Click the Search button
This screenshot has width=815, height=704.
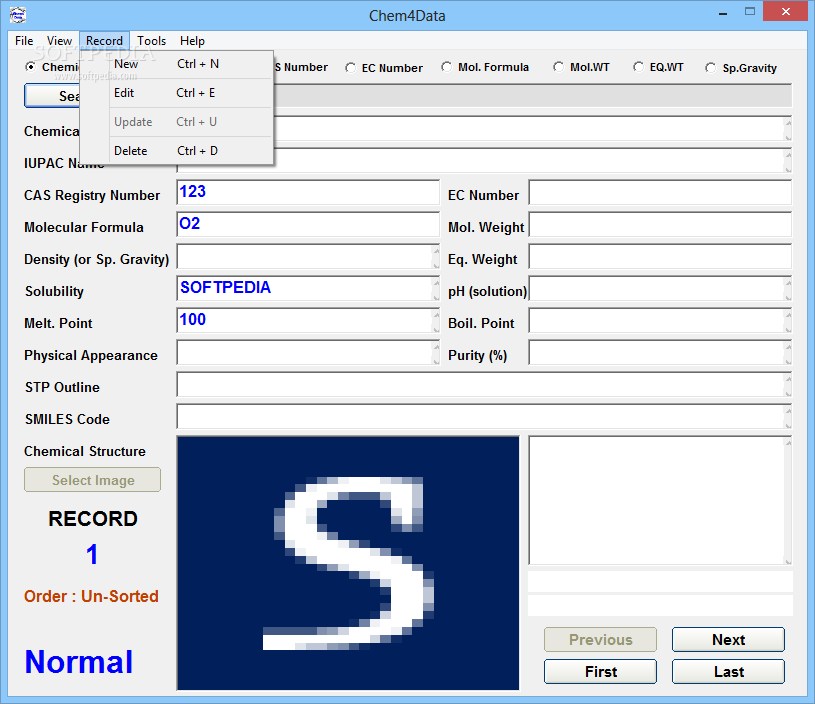click(x=52, y=96)
